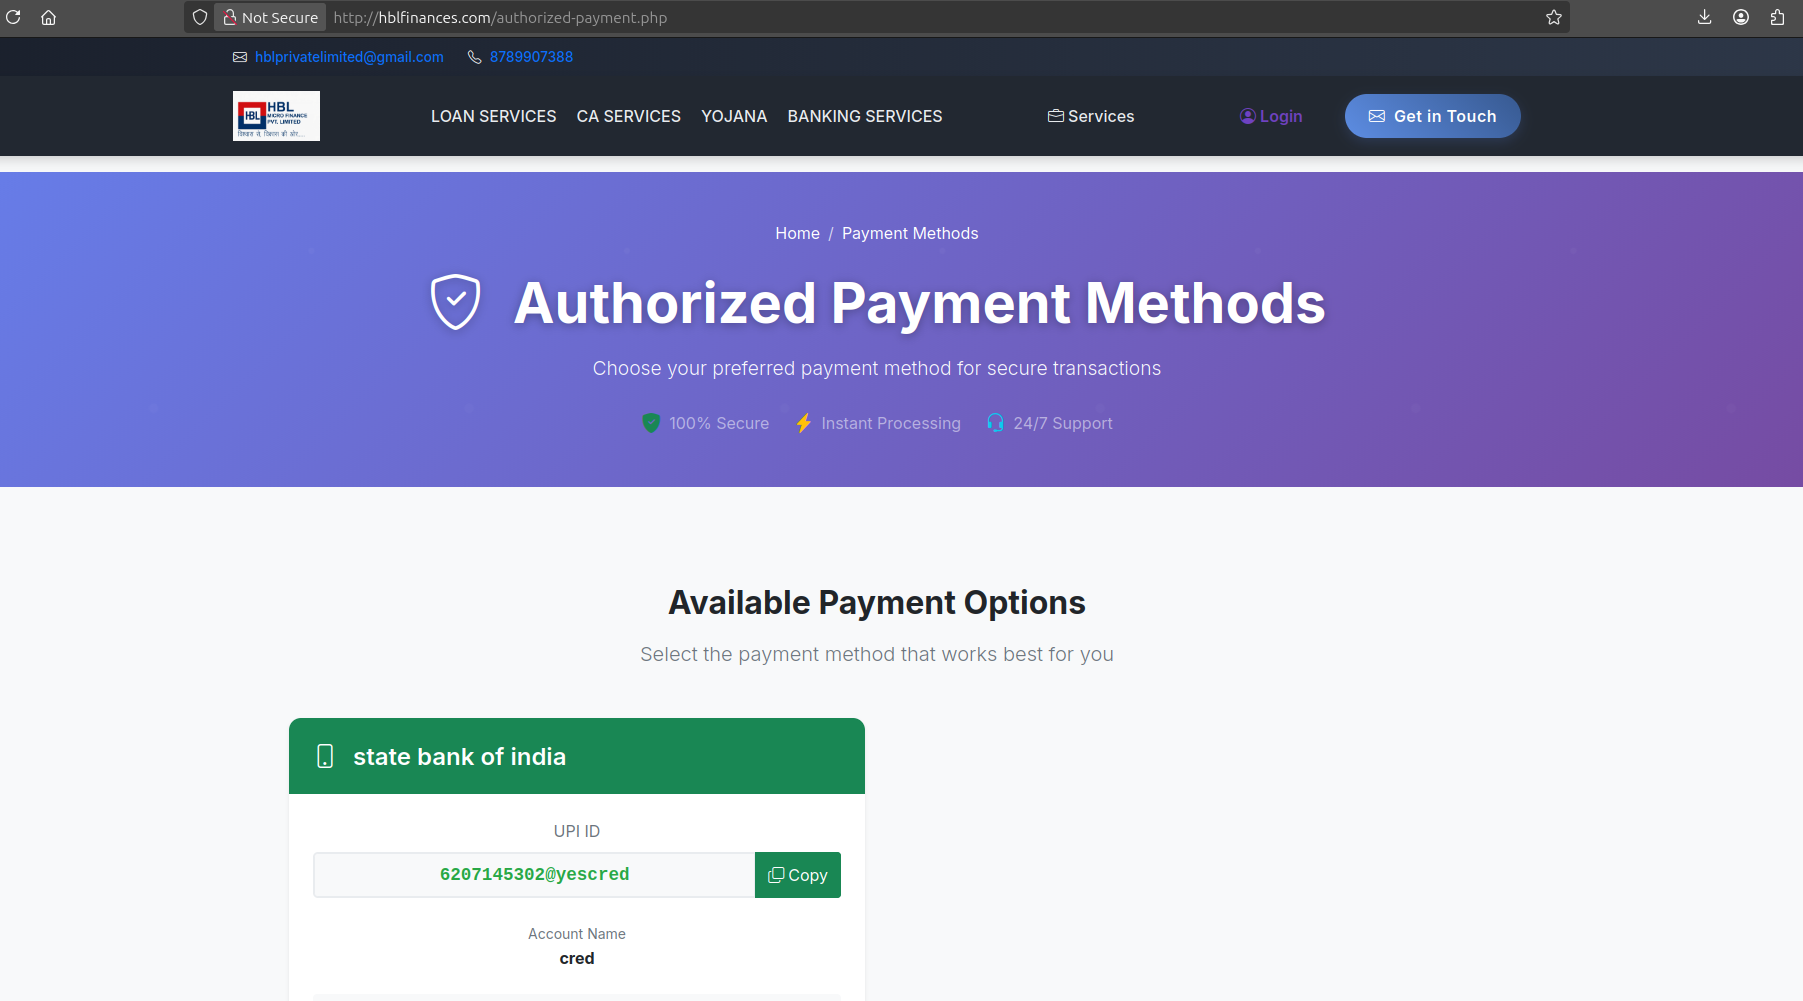Click the hblprivatelimited@gmail.com email link
This screenshot has width=1803, height=1001.
[x=348, y=57]
